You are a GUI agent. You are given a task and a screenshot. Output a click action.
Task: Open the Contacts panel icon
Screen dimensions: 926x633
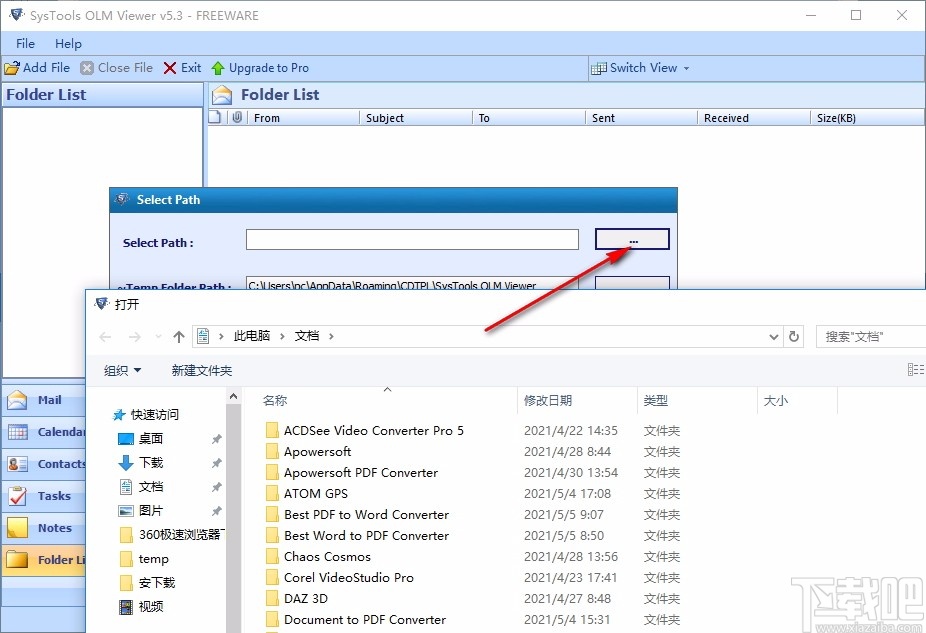[x=20, y=463]
